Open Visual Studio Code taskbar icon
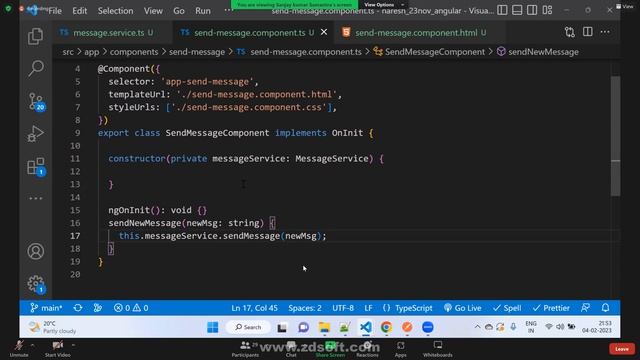640x360 pixels. click(x=366, y=327)
